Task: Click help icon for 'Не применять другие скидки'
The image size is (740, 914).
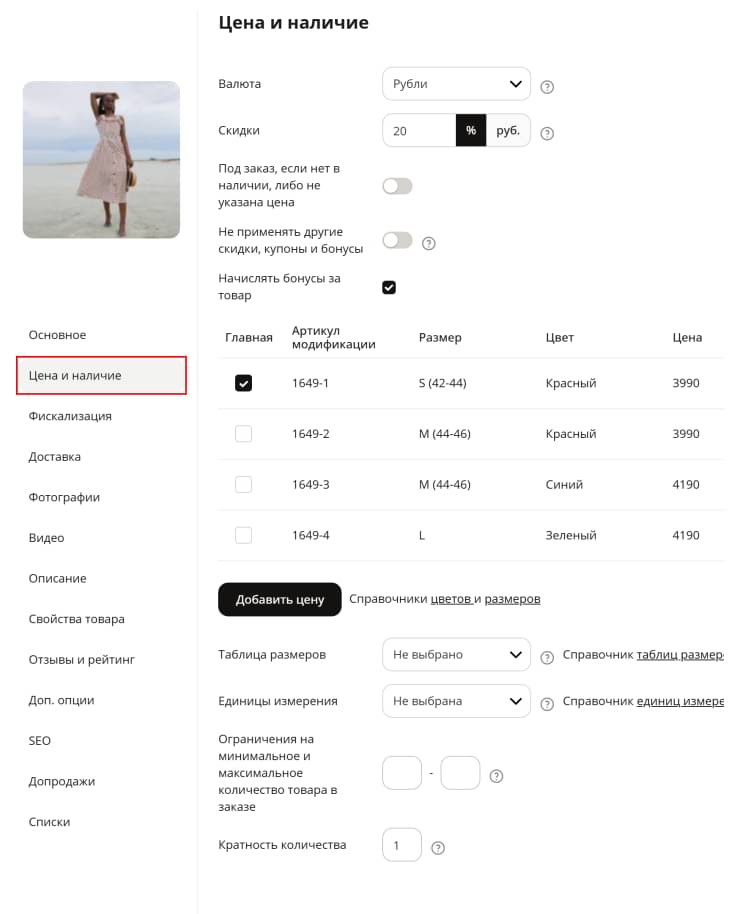Action: click(x=428, y=243)
